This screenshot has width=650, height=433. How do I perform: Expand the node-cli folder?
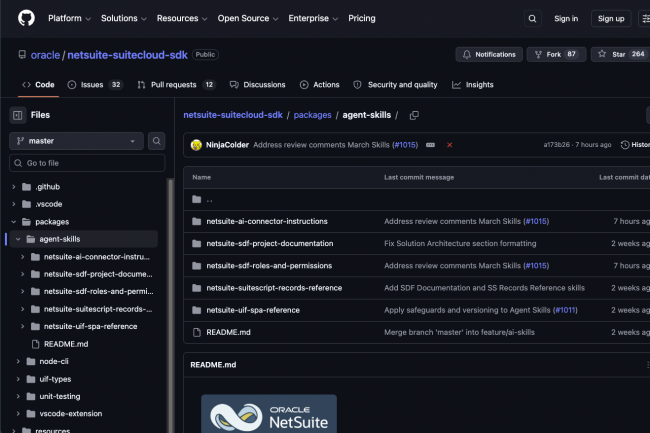[18, 361]
